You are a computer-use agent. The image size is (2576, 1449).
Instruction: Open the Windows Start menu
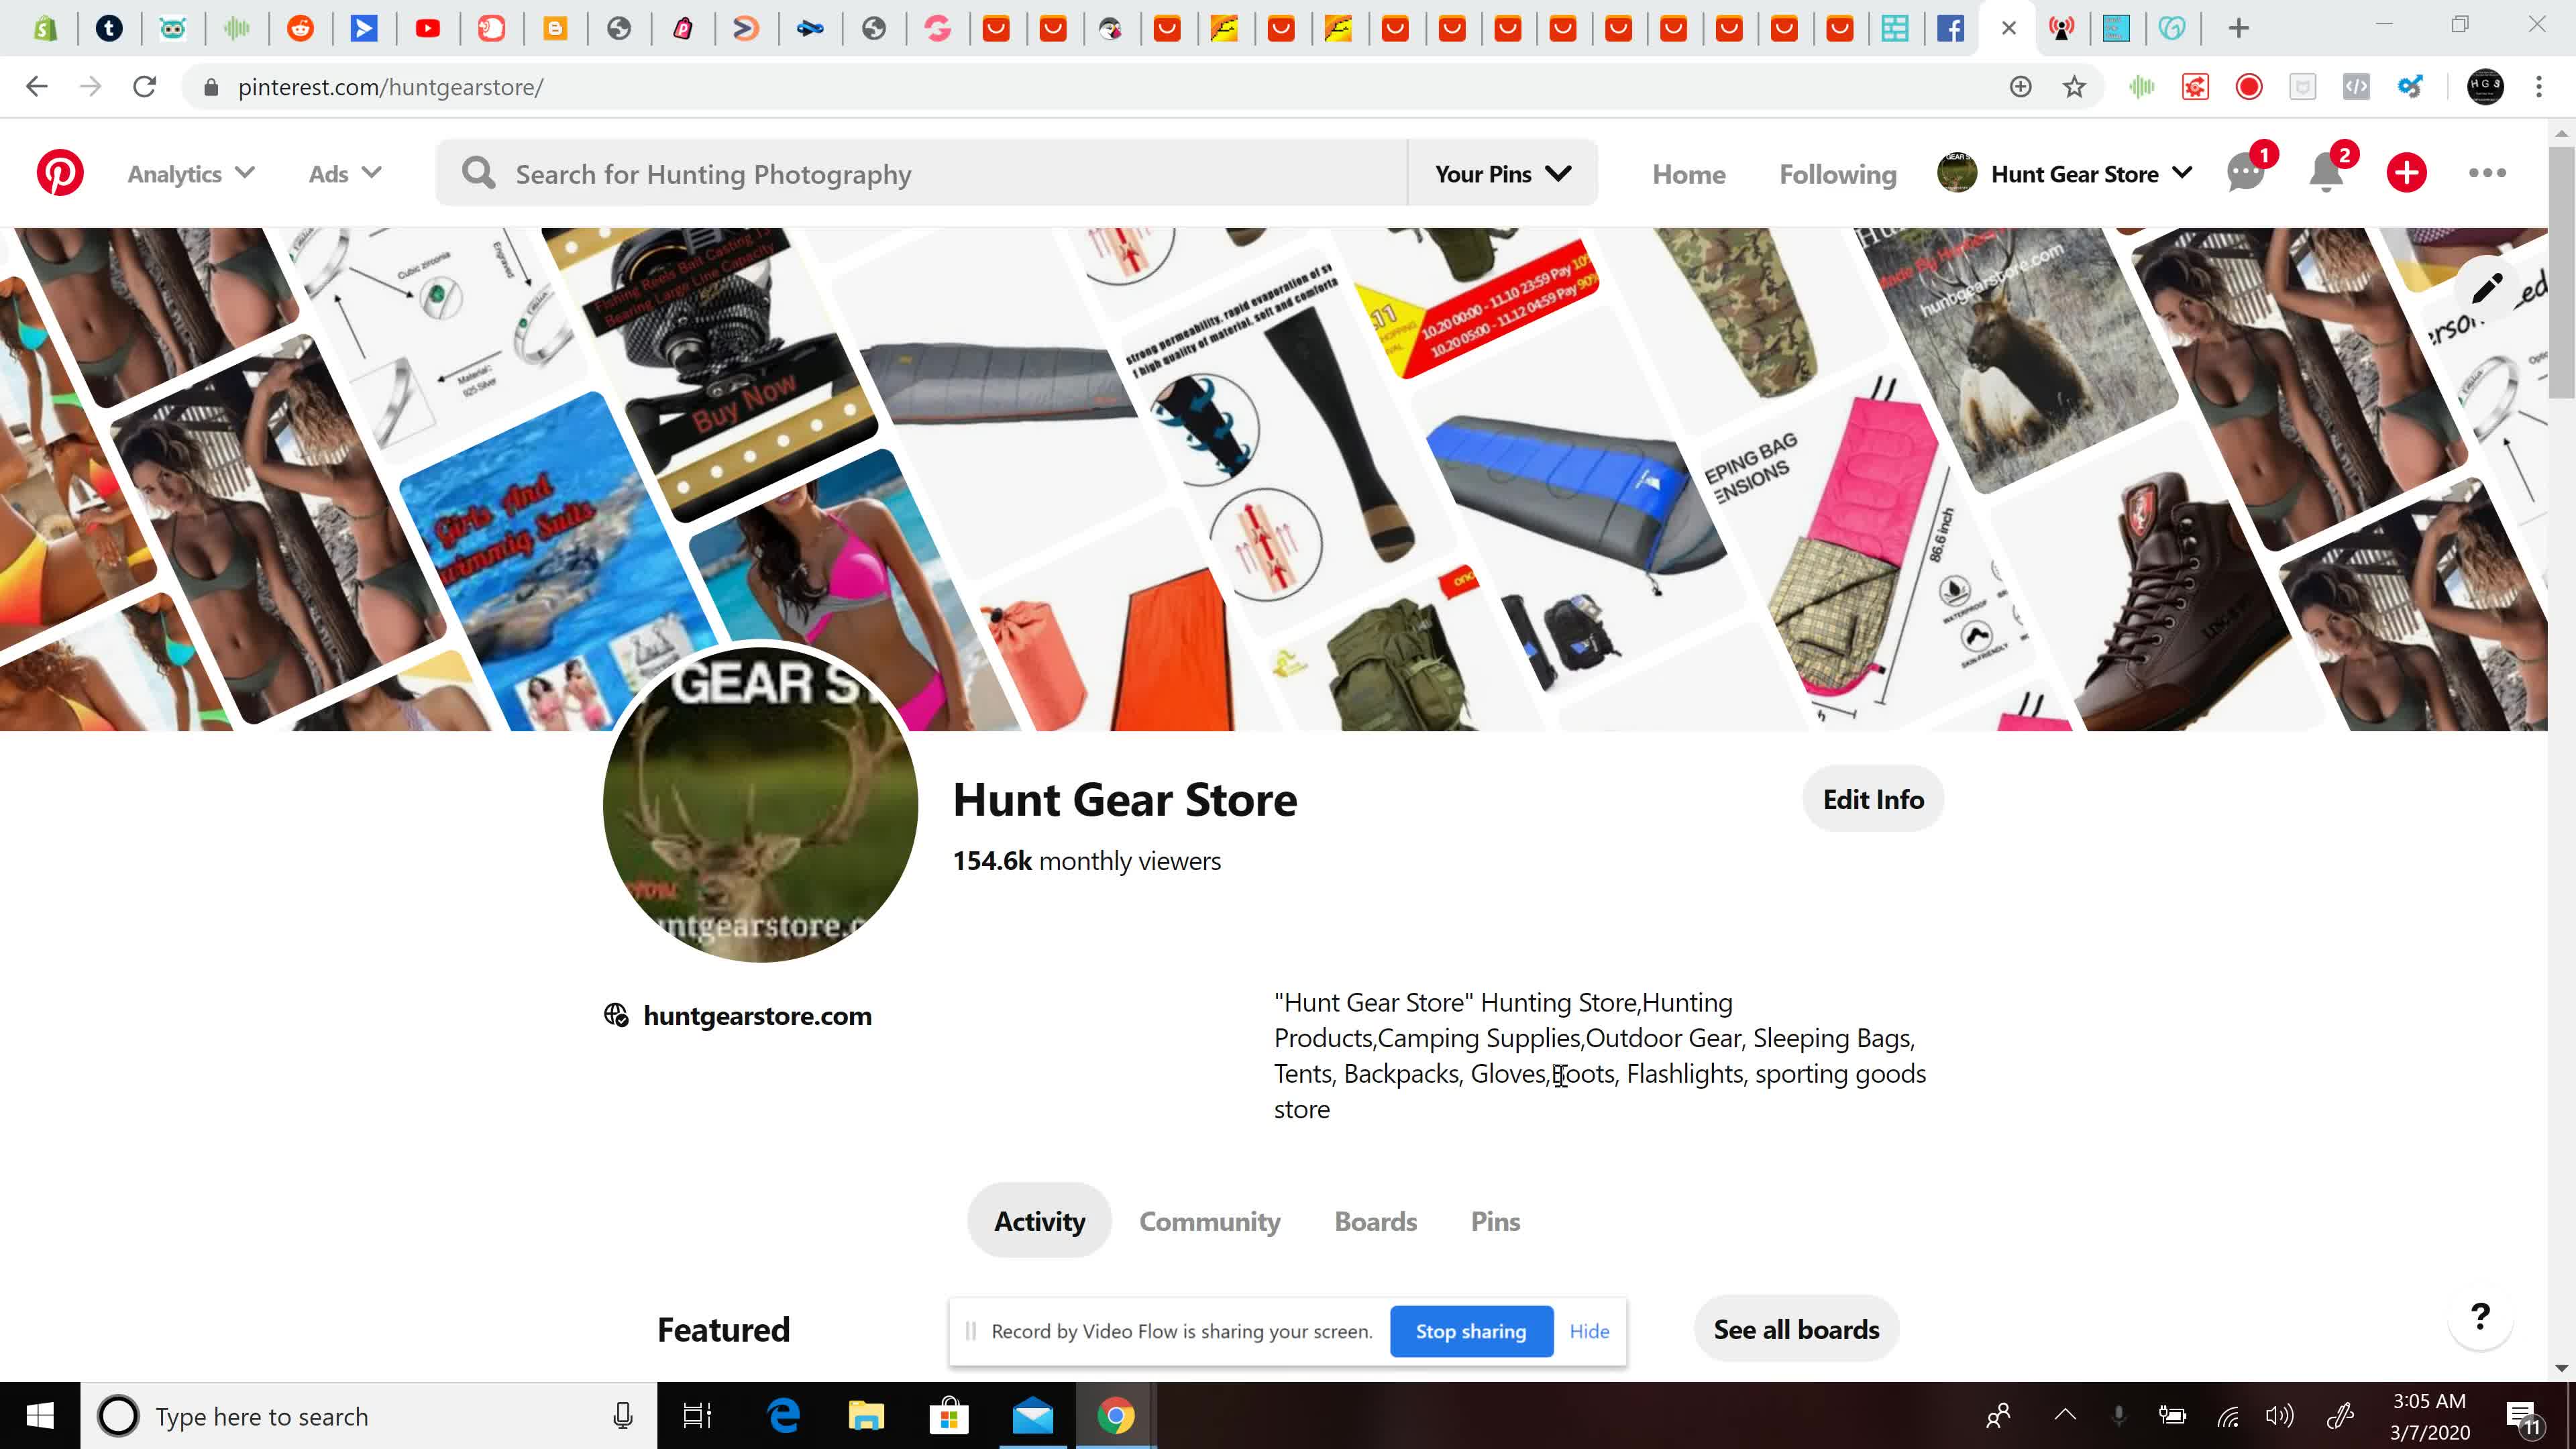(40, 1416)
